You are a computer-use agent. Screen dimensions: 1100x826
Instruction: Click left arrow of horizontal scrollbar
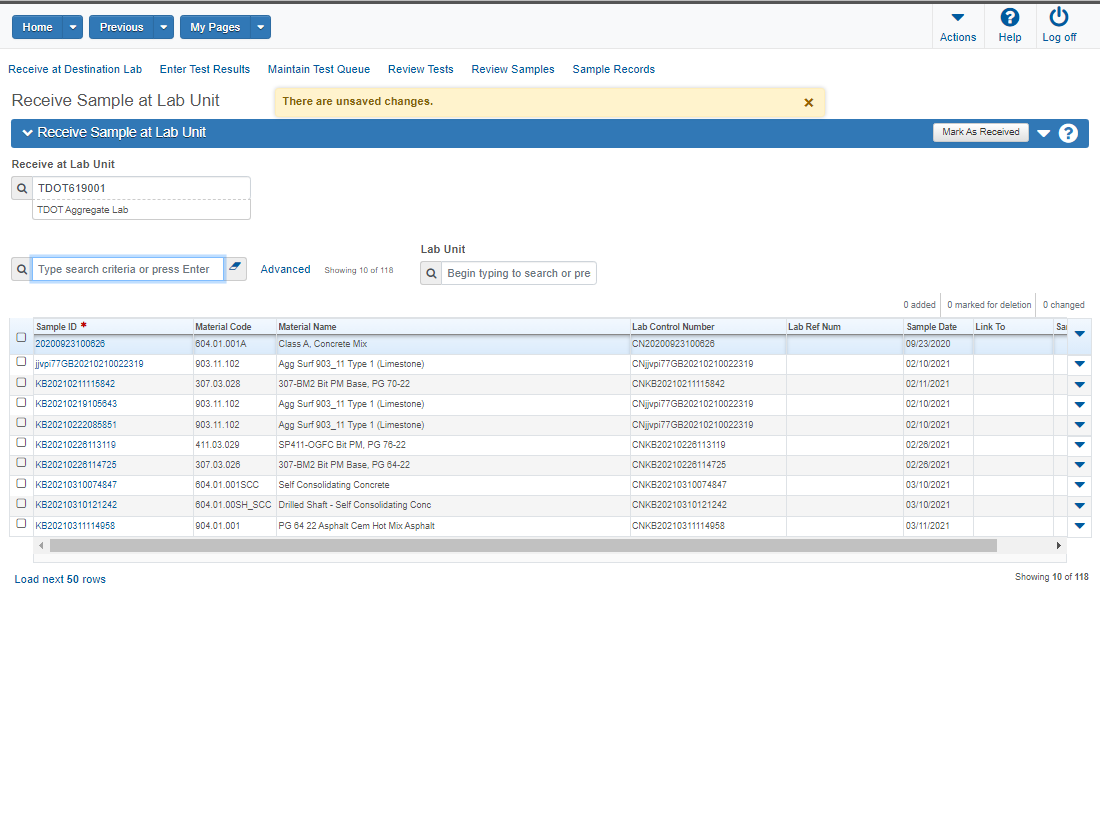click(x=41, y=545)
